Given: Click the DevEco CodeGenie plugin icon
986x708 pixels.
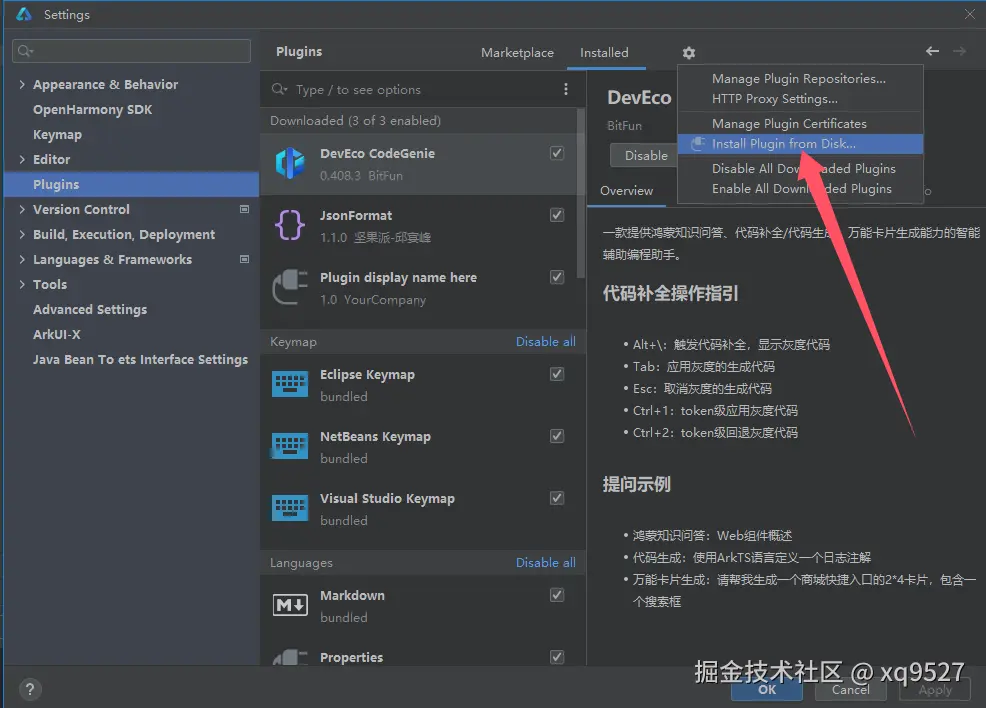Looking at the screenshot, I should [x=290, y=163].
